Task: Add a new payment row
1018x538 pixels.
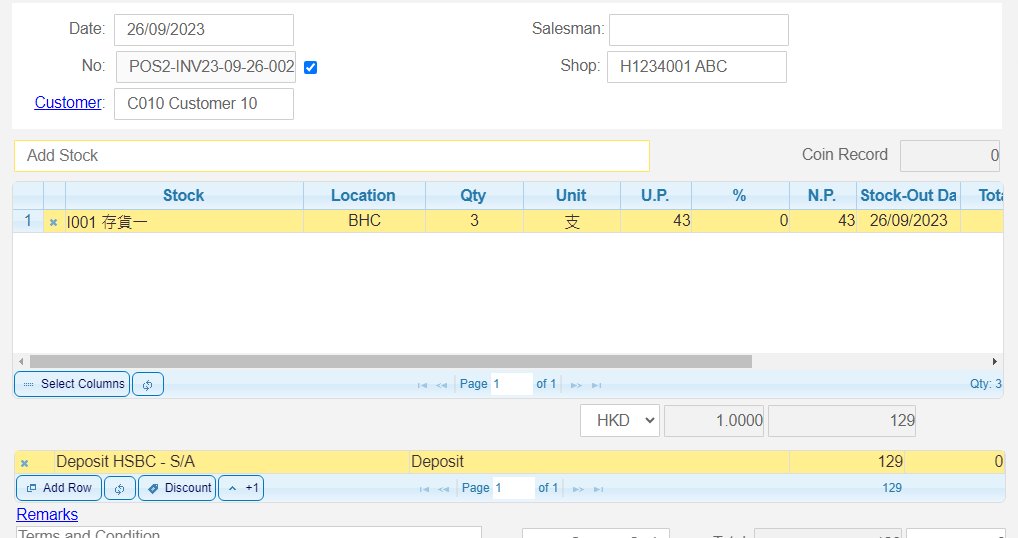Action: 58,488
